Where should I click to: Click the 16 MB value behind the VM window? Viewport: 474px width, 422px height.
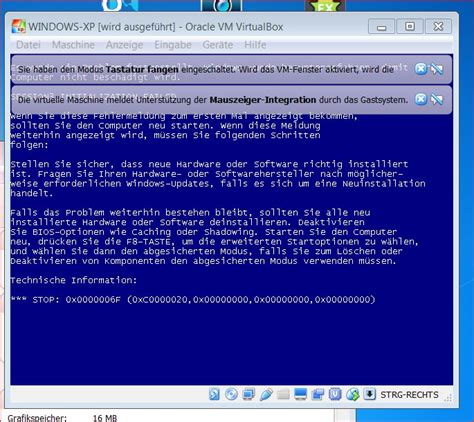pos(105,418)
